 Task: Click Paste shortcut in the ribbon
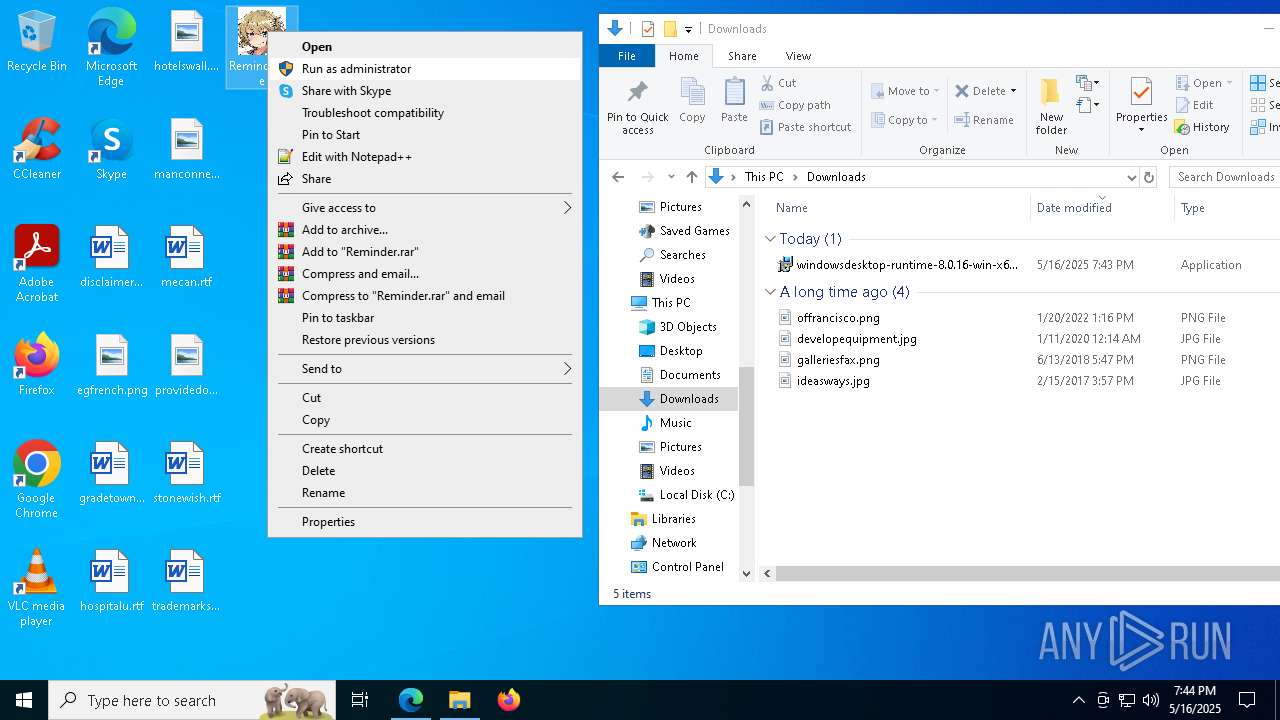click(806, 127)
